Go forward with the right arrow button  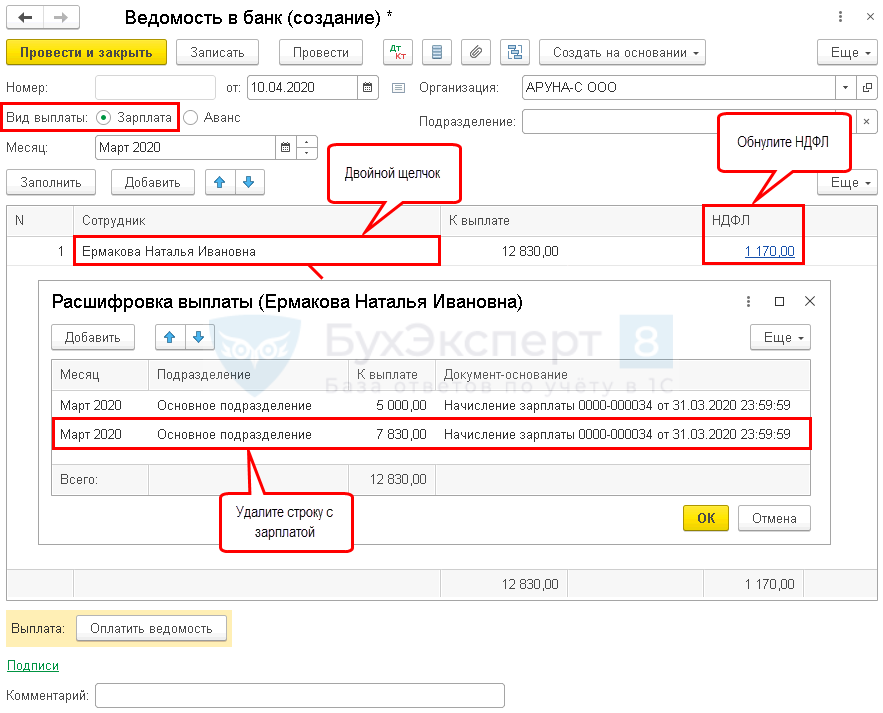click(x=61, y=17)
